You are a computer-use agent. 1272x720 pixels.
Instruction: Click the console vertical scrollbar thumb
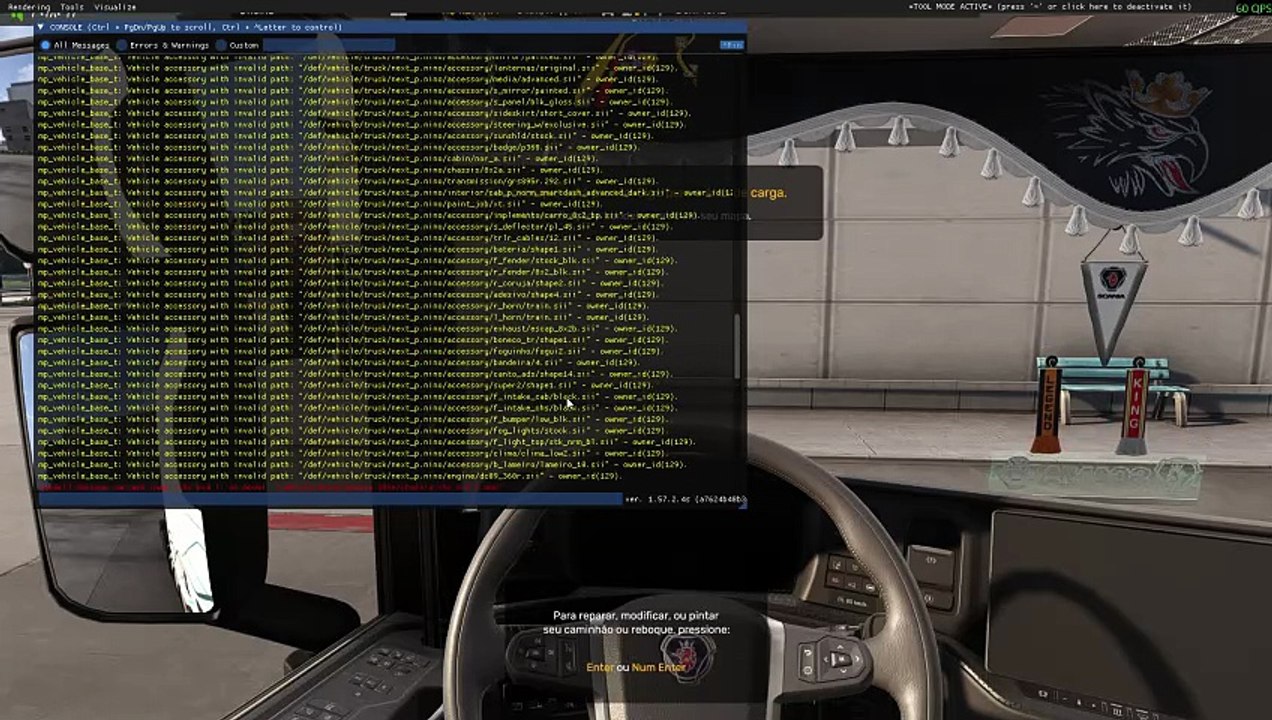pyautogui.click(x=739, y=347)
